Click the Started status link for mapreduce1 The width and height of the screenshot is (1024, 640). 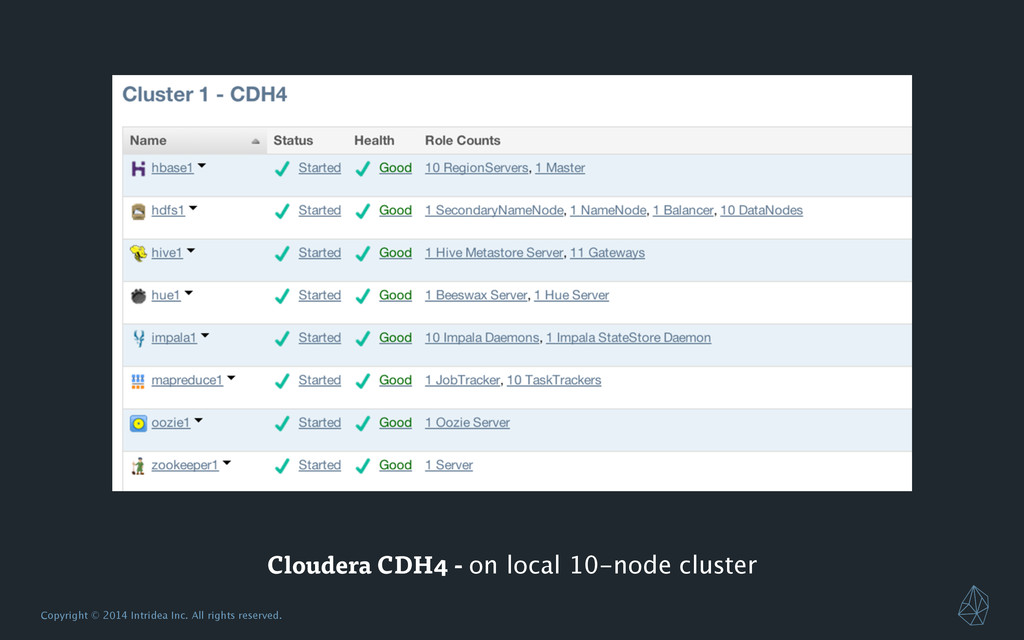(319, 380)
